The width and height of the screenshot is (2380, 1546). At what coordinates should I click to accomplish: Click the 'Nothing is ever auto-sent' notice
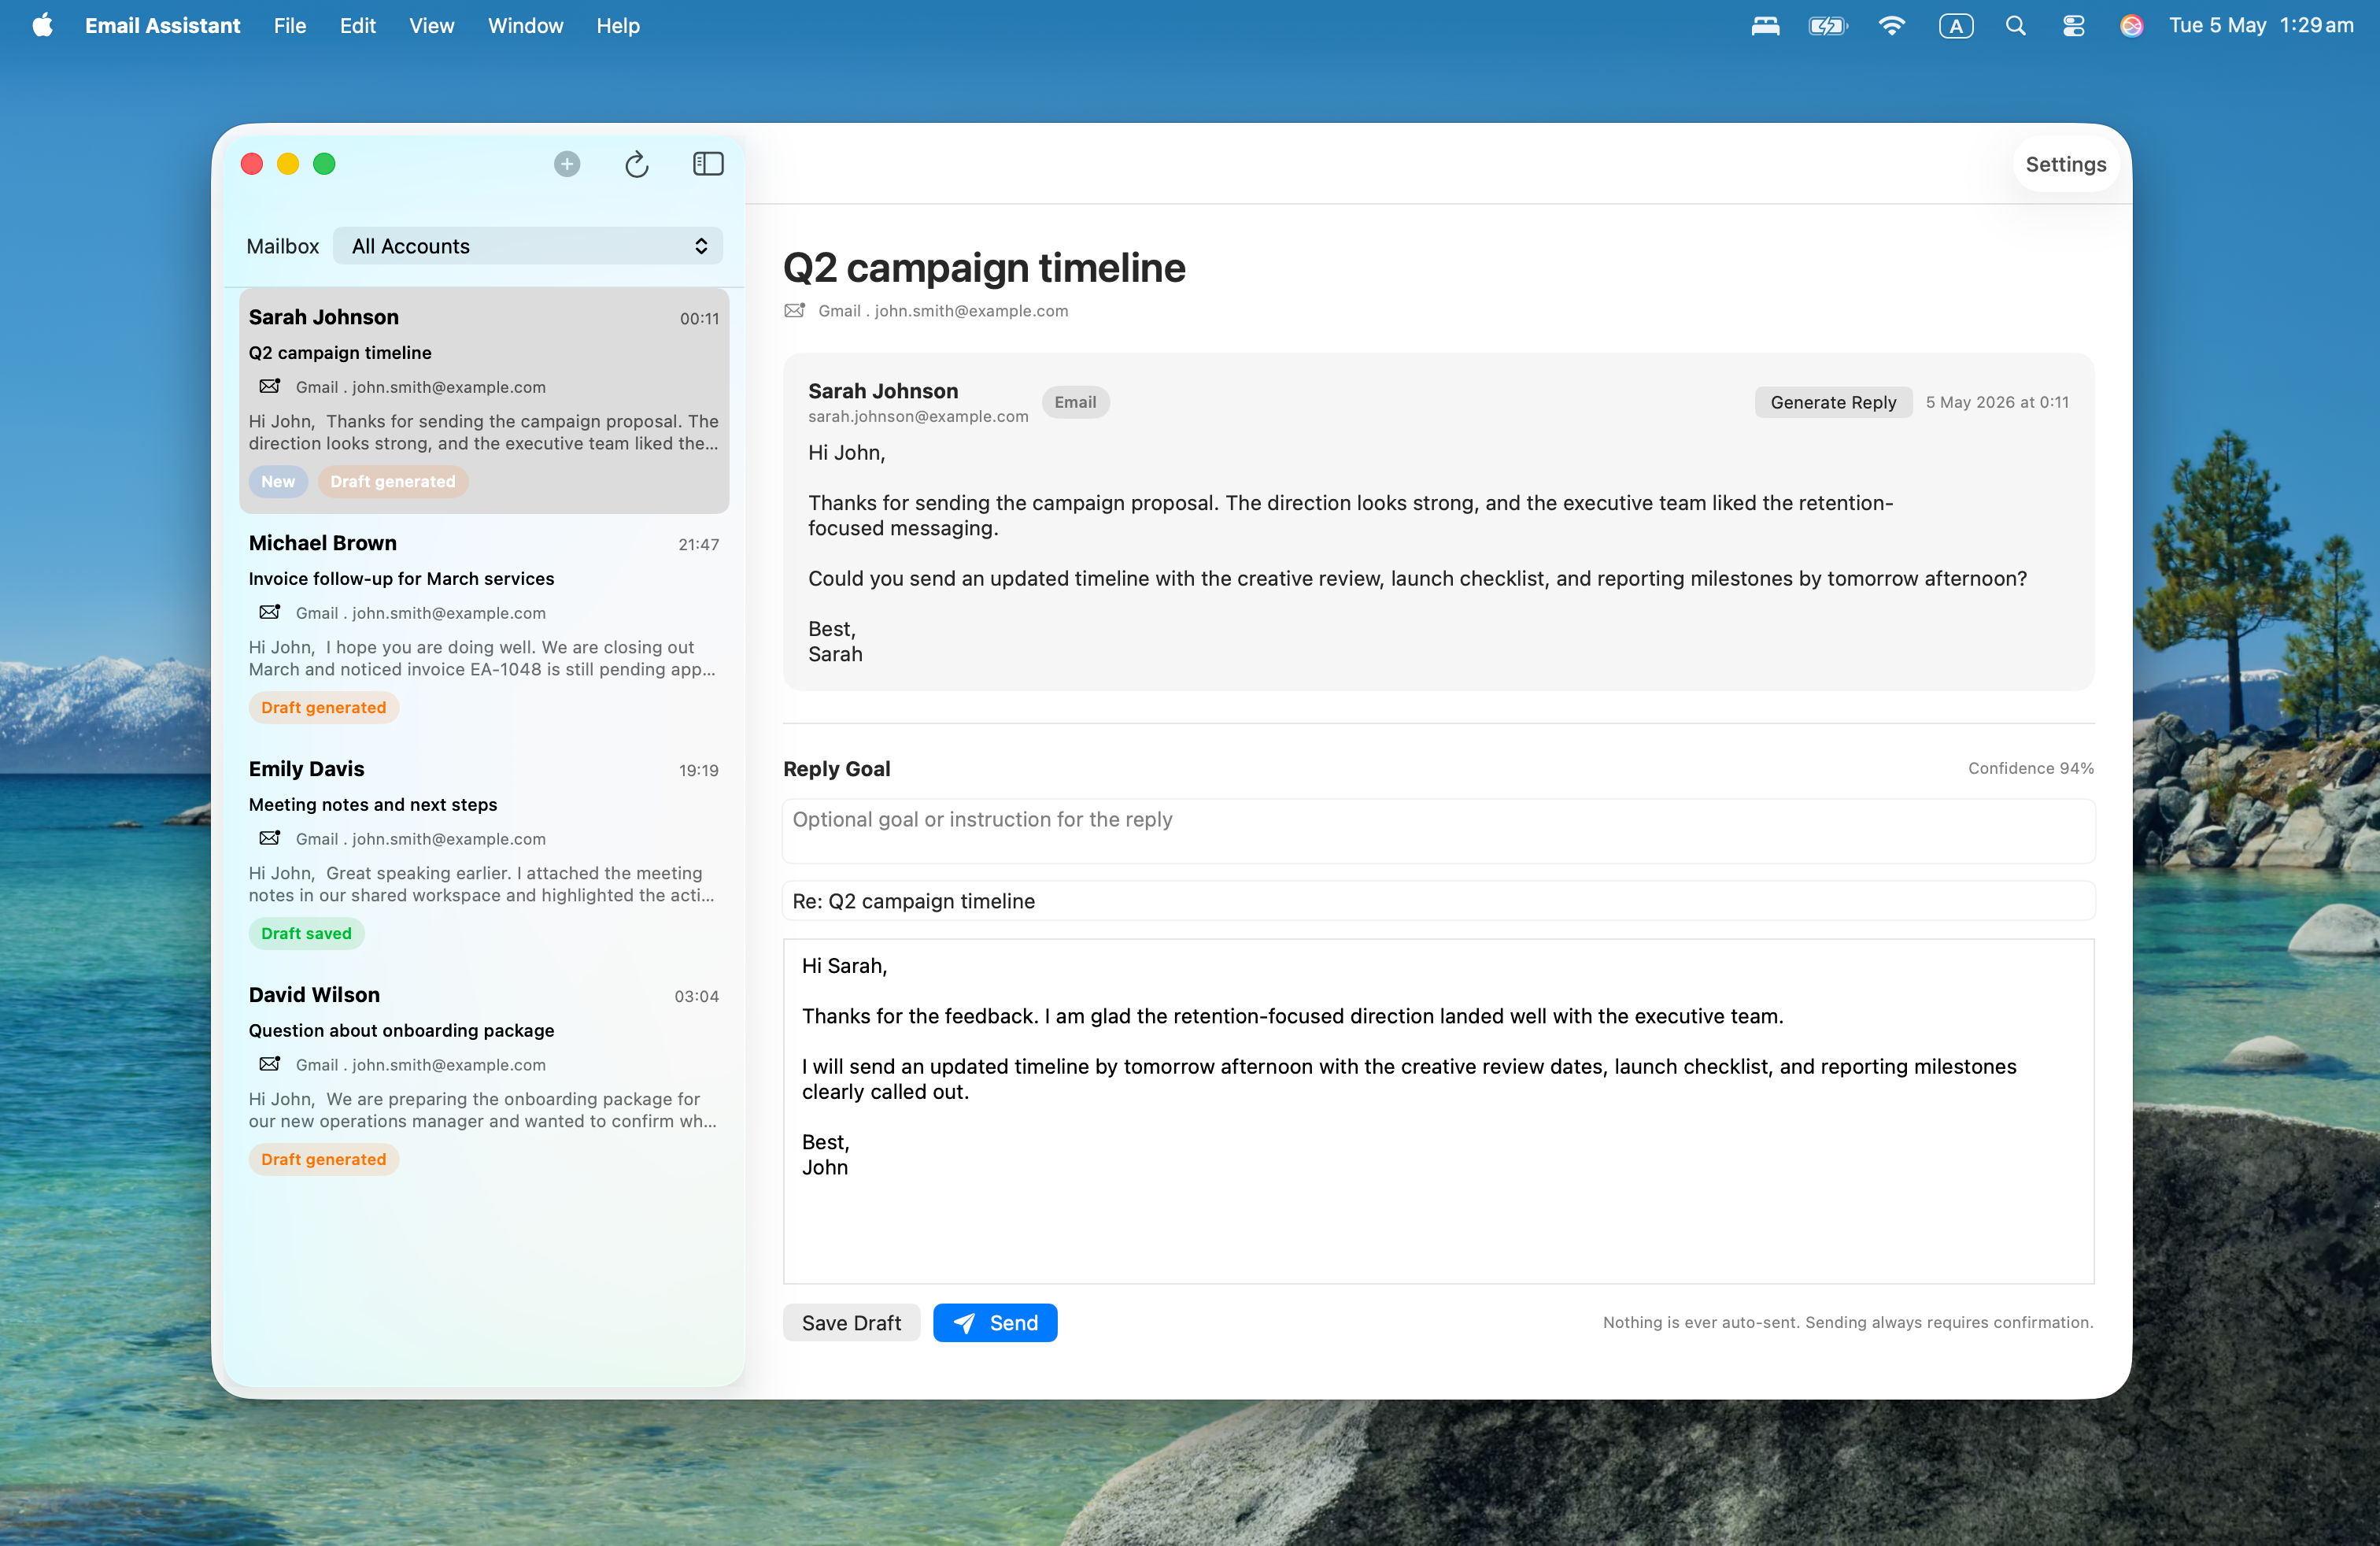(x=1848, y=1322)
